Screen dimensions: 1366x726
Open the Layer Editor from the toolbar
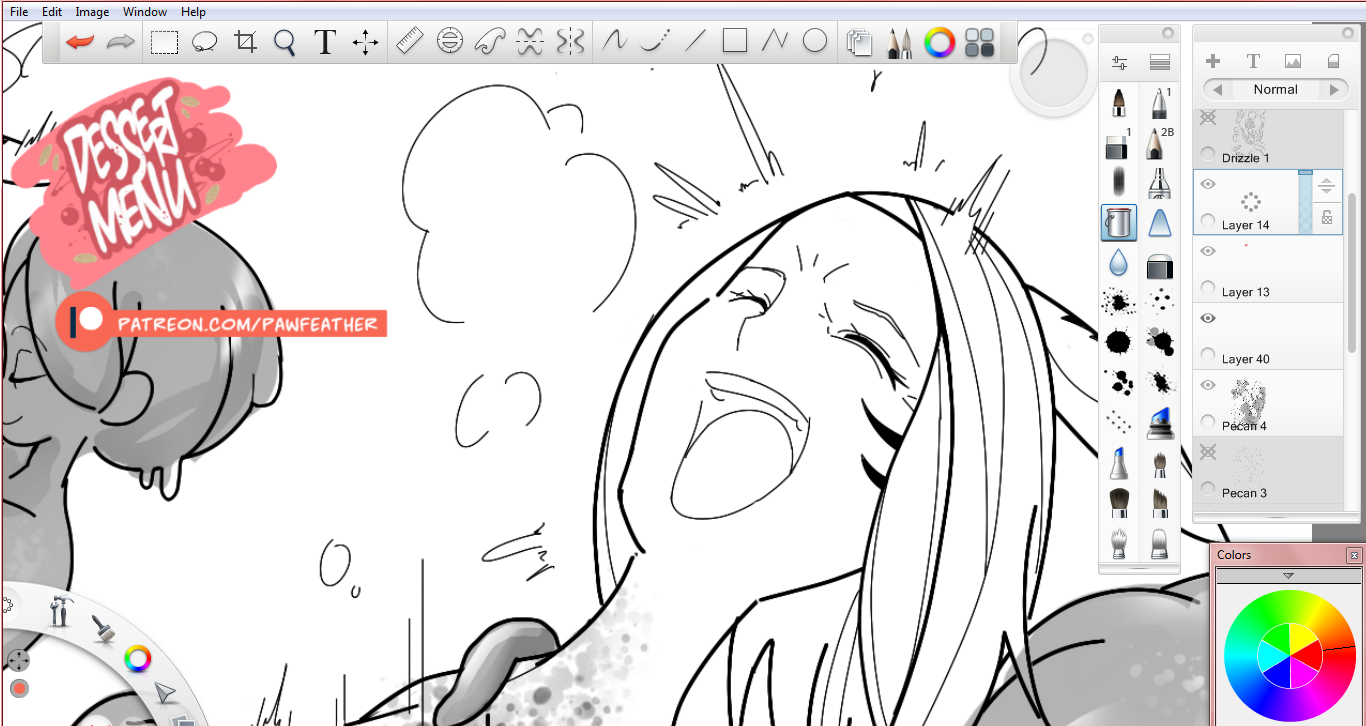pyautogui.click(x=859, y=42)
